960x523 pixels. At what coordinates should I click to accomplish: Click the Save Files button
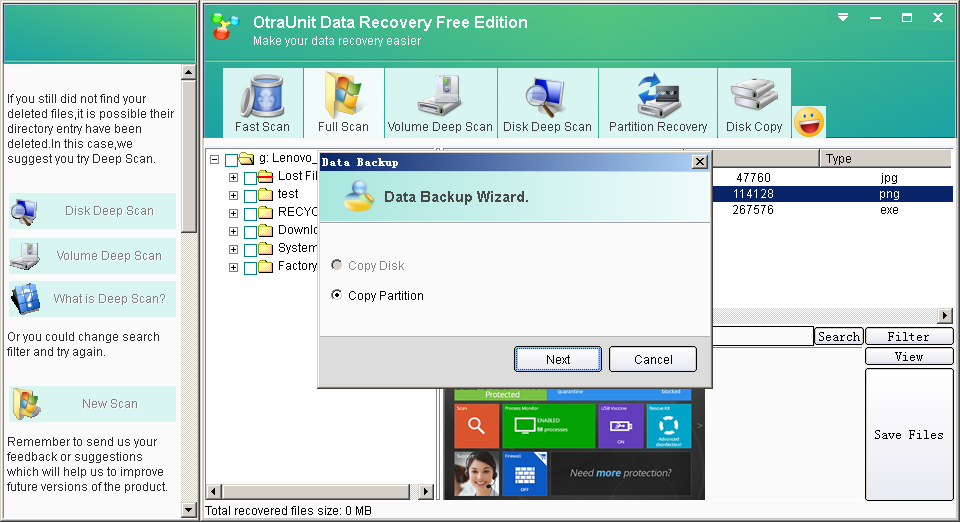[909, 434]
